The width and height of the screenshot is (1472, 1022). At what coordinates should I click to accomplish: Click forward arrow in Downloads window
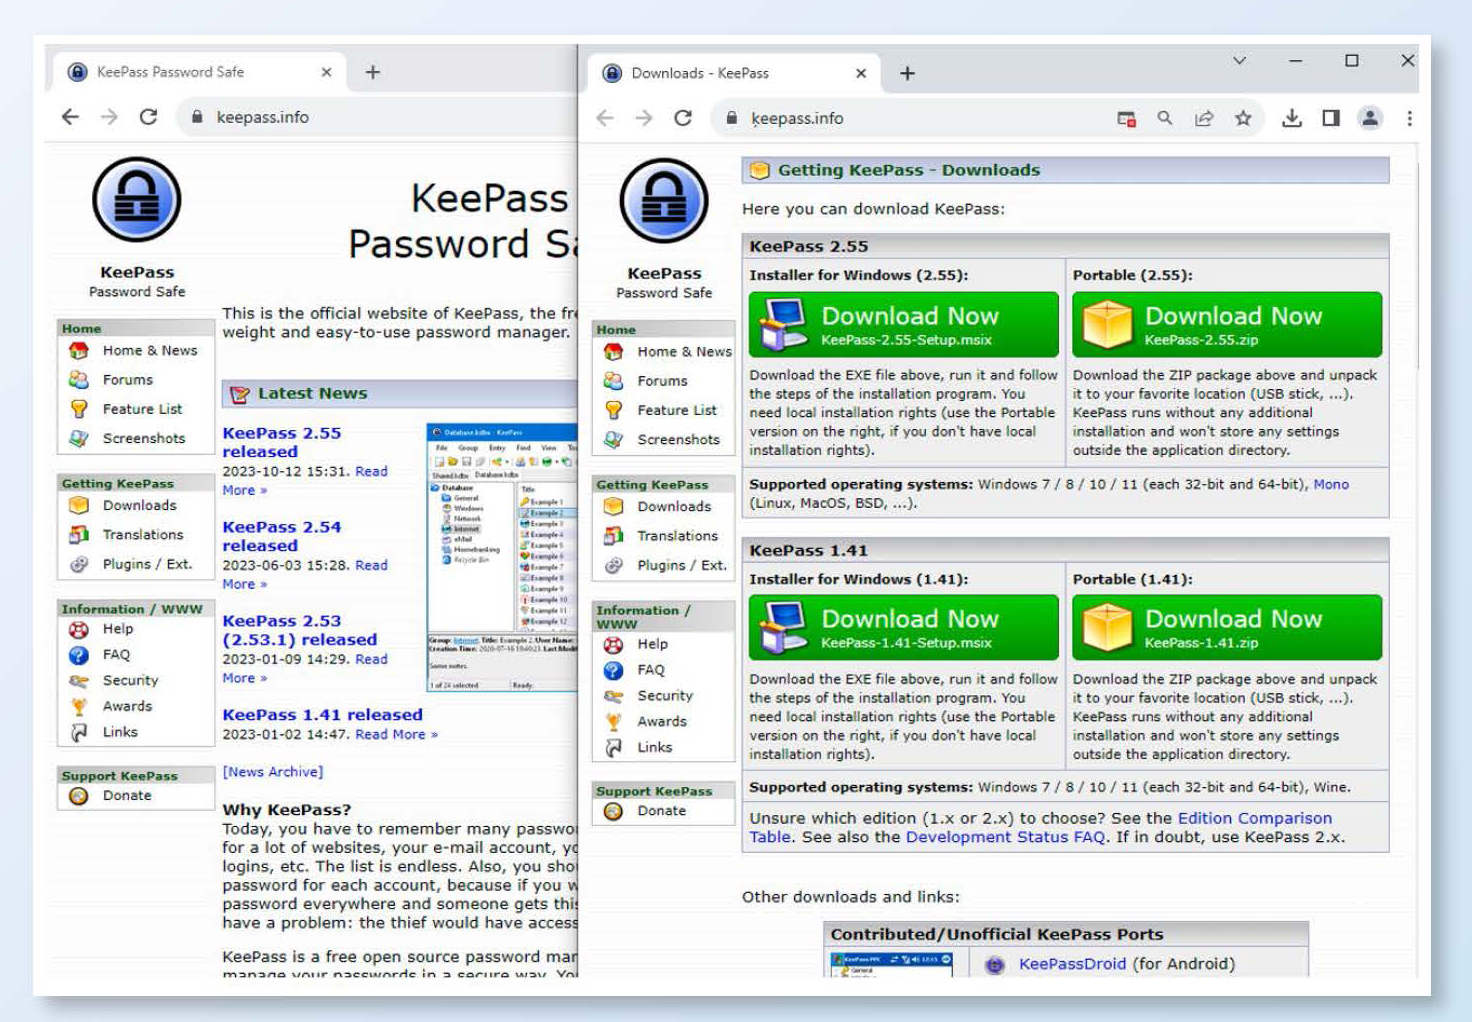tap(644, 118)
